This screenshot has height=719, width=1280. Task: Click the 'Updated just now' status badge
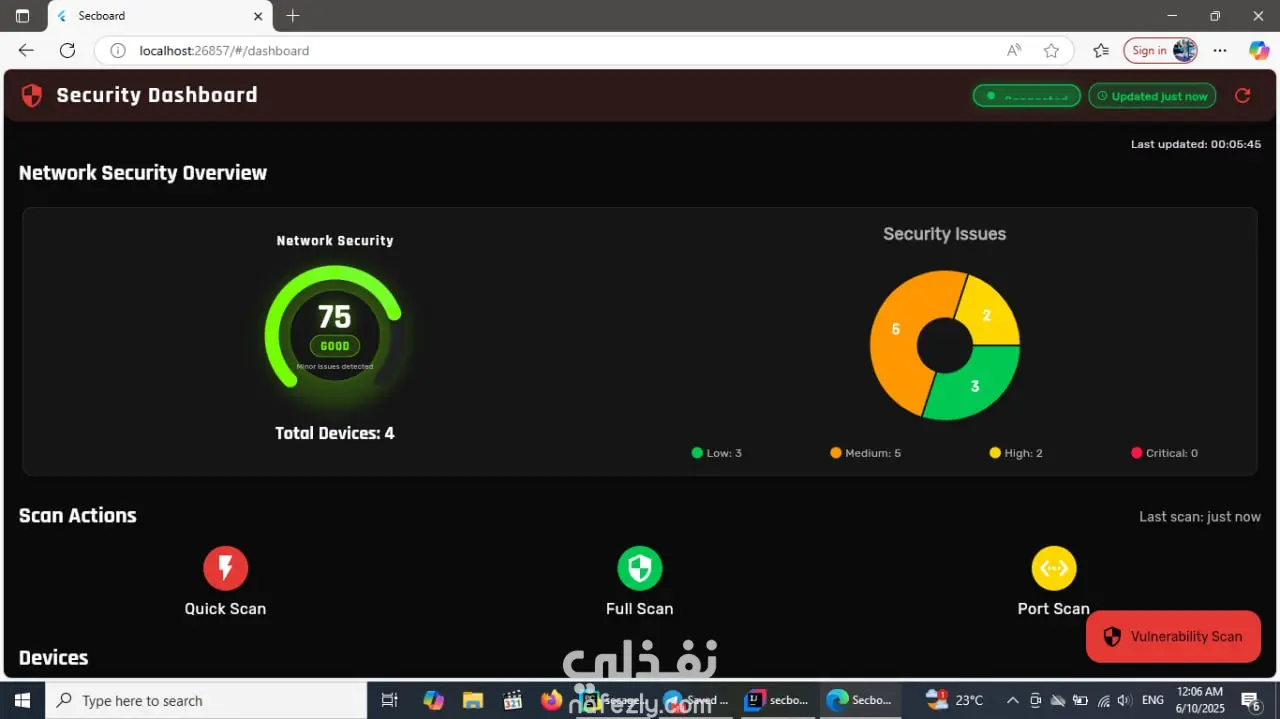1152,96
